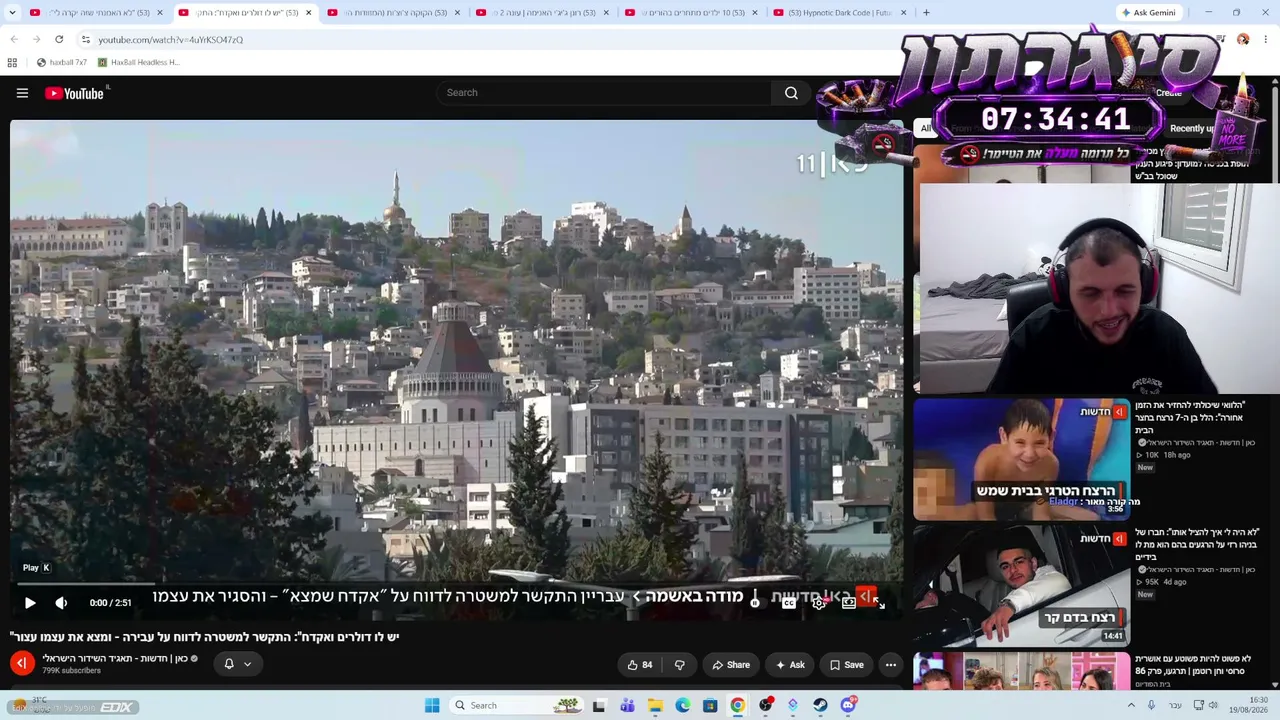The image size is (1280, 720).
Task: Open the more actions three-dot menu
Action: point(891,665)
